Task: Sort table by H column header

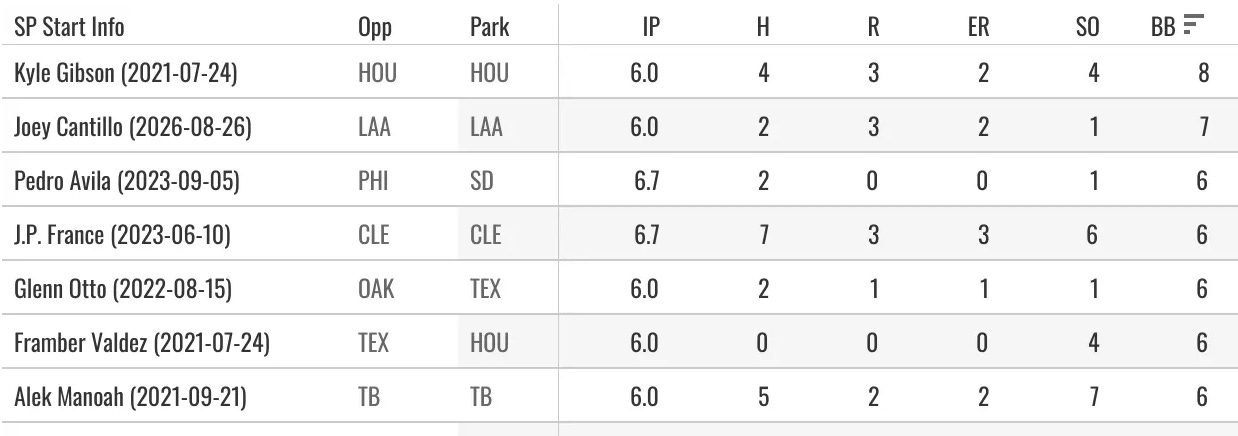Action: tap(762, 26)
